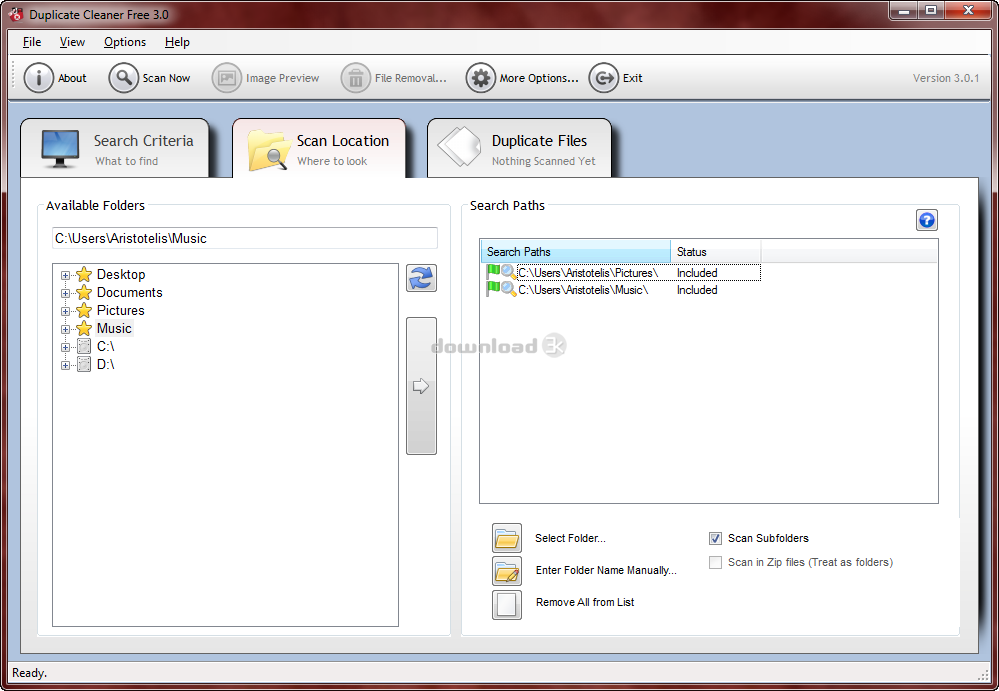Open Image Preview toolbar icon

click(227, 78)
